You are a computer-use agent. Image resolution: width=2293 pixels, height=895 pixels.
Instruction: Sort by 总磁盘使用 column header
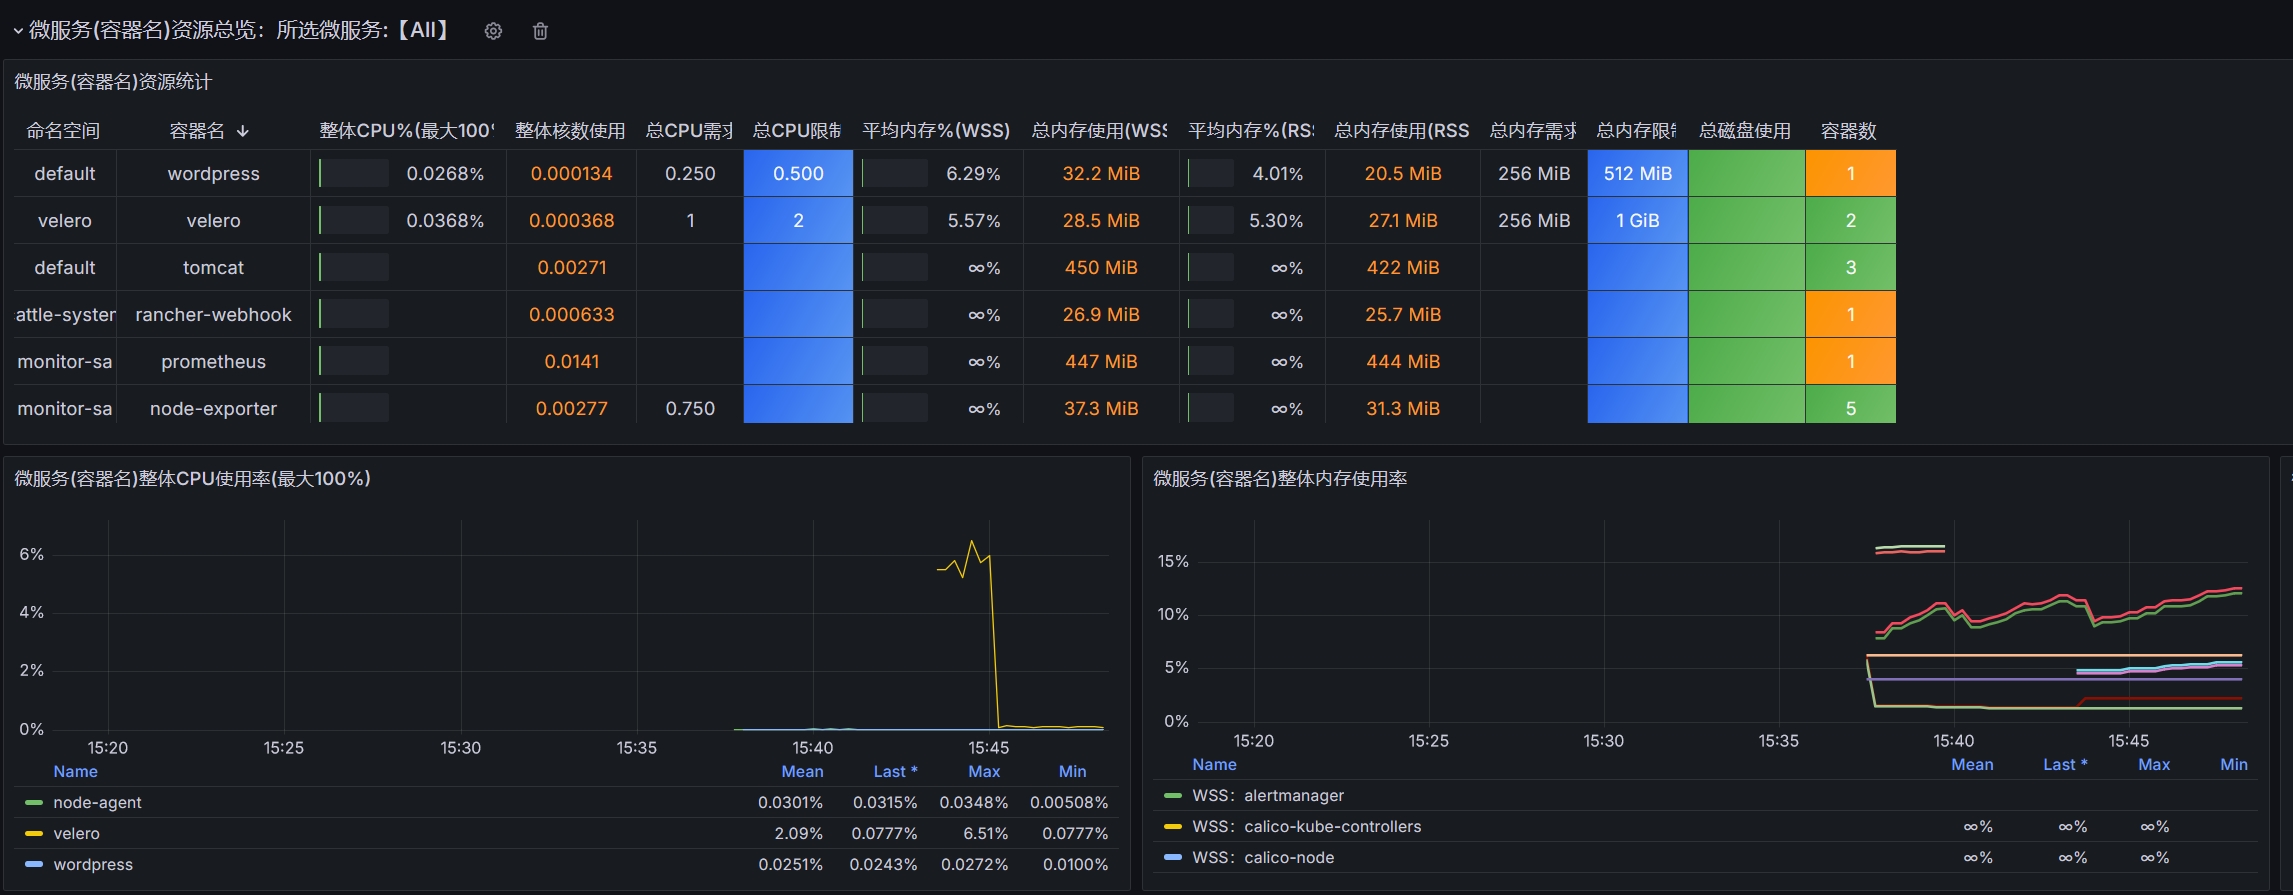(1745, 131)
